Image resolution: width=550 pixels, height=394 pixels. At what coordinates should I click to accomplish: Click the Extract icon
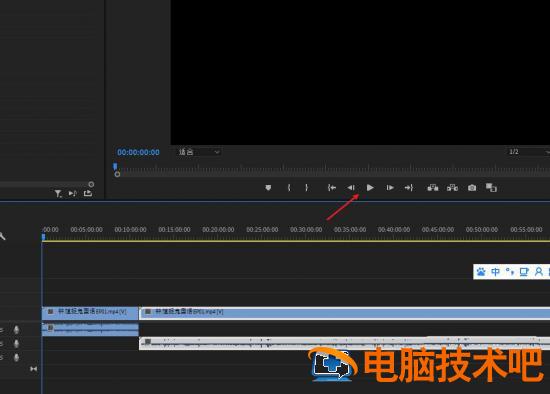pos(452,188)
